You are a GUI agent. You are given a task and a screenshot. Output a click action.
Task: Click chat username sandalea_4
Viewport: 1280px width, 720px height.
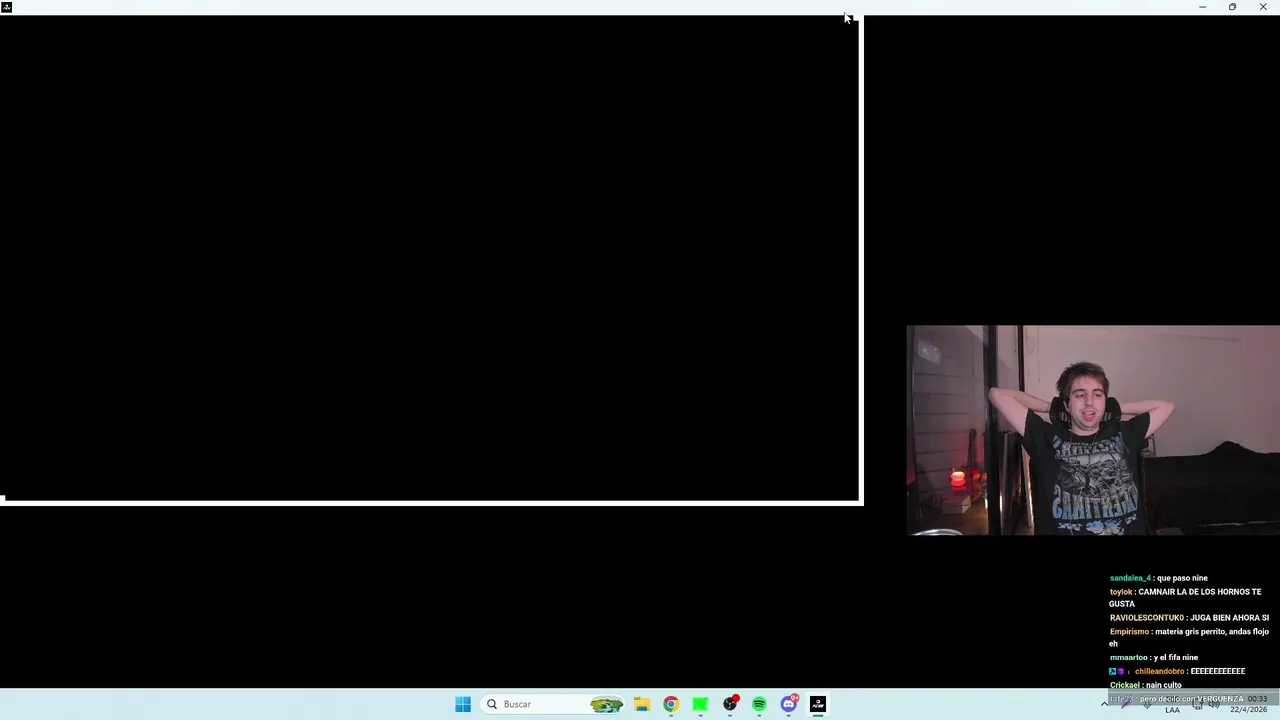tap(1130, 578)
